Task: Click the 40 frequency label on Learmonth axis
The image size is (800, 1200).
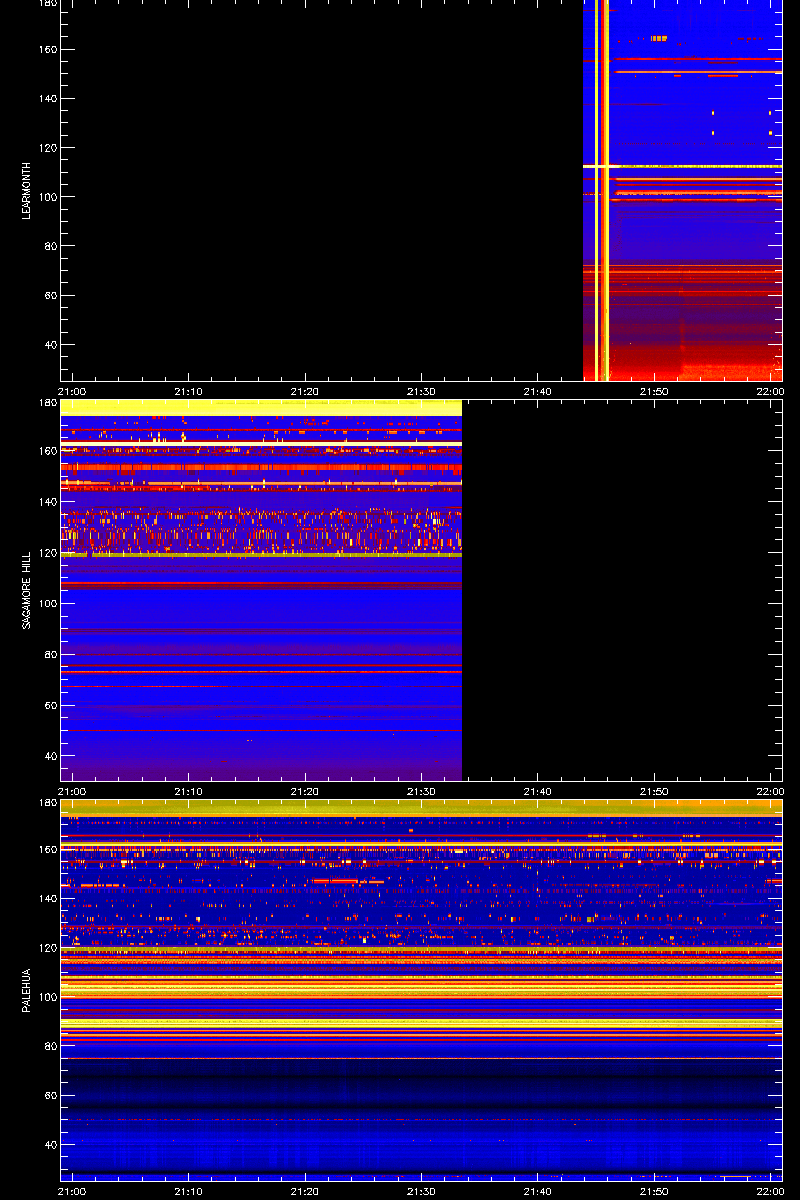Action: [52, 345]
